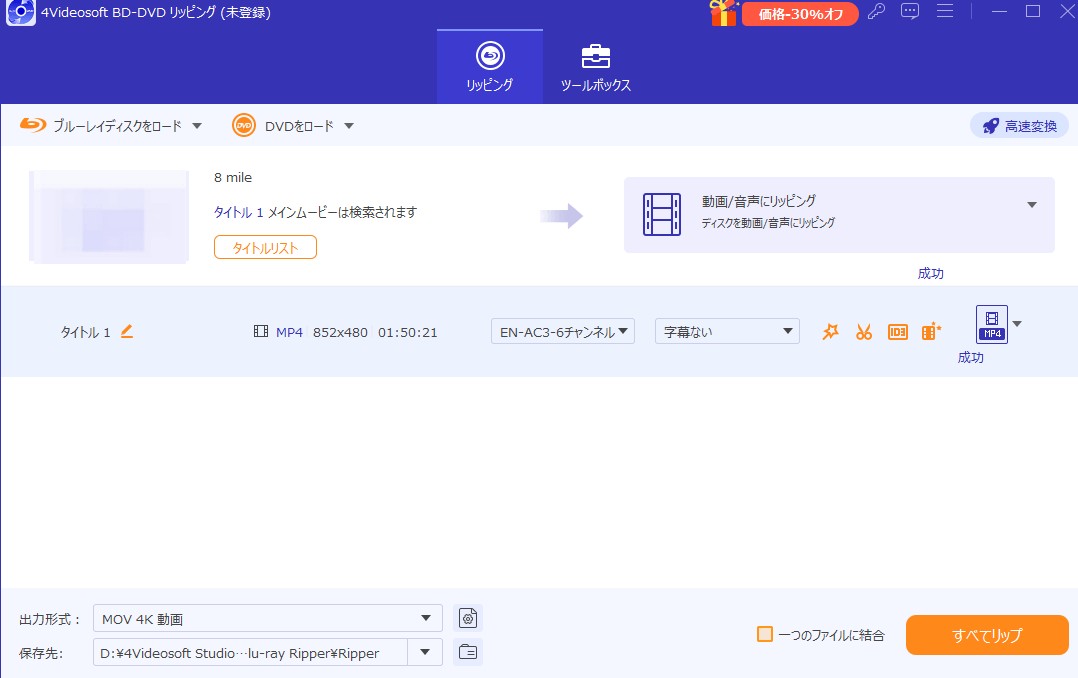Click the app logo in title bar
Viewport: 1078px width, 678px height.
point(21,12)
